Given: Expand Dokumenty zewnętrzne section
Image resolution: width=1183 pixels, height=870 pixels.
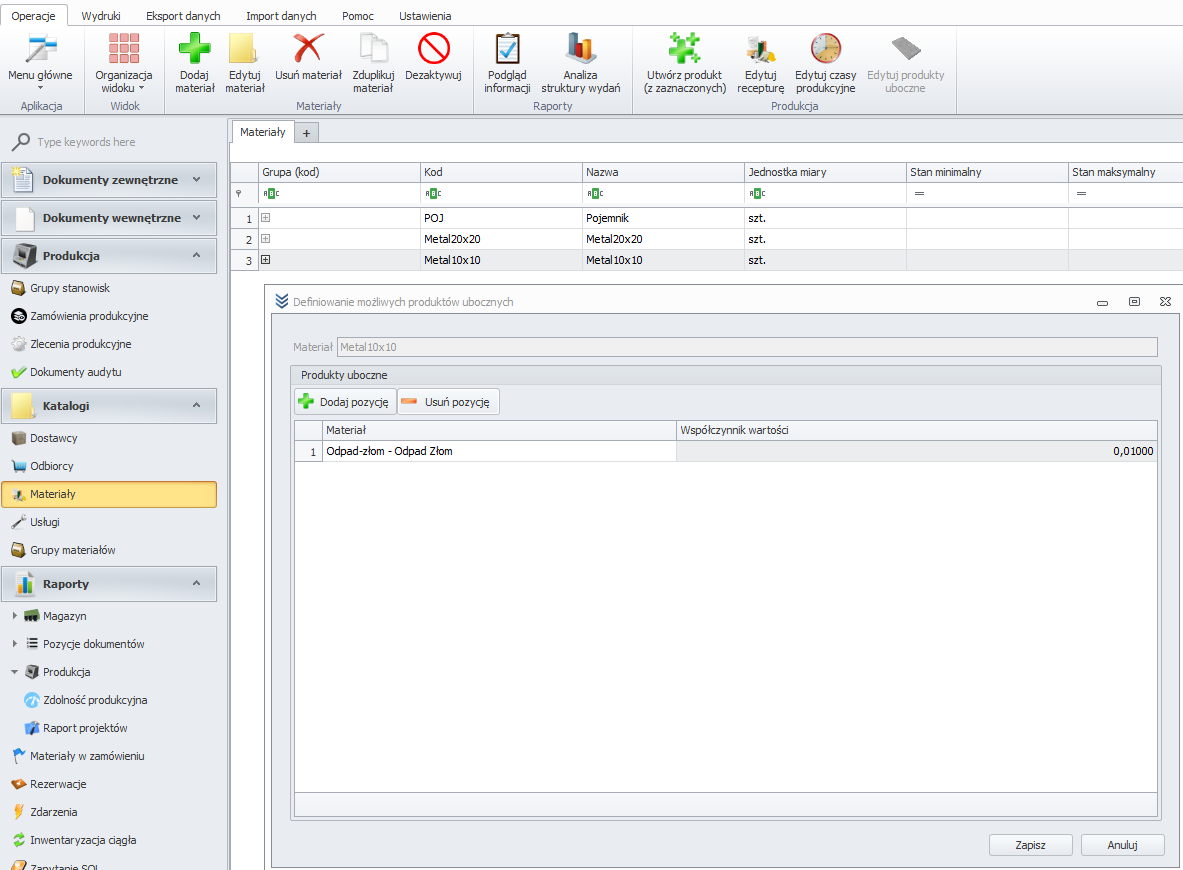Looking at the screenshot, I should click(x=109, y=180).
